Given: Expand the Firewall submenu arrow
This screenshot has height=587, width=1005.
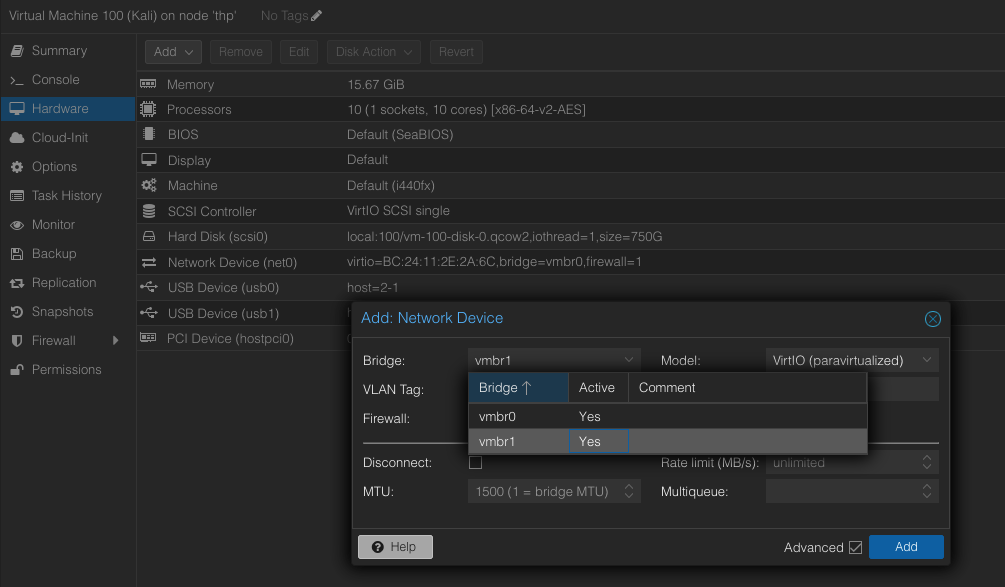Looking at the screenshot, I should pos(116,341).
